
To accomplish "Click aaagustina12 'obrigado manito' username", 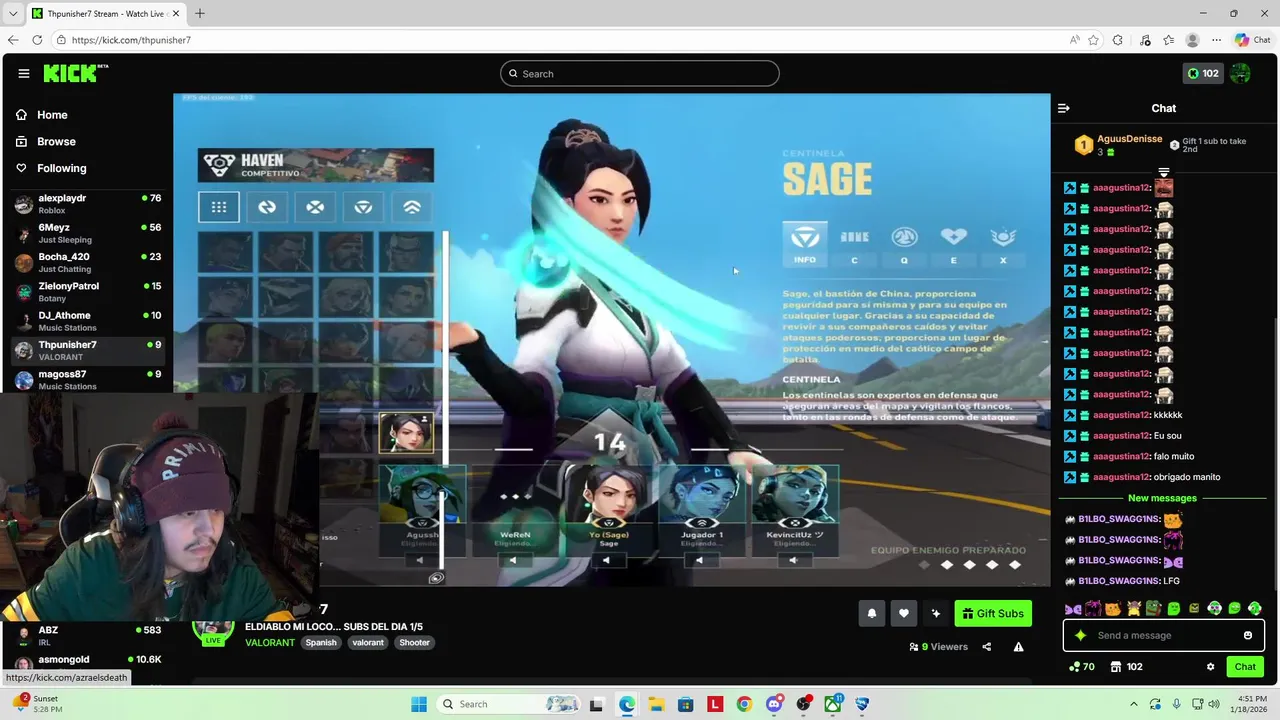I will [x=1120, y=477].
